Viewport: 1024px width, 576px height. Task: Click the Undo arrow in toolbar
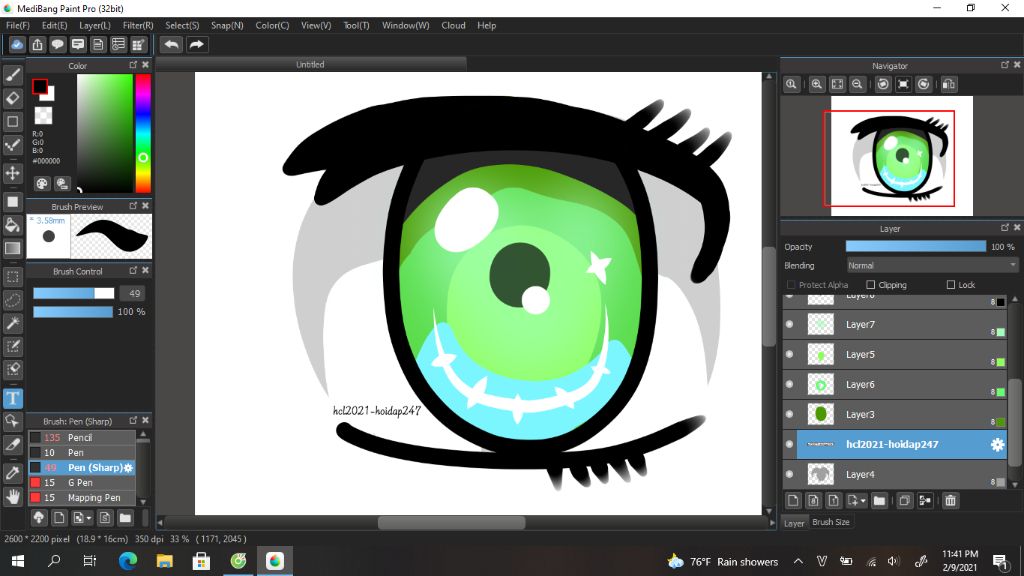[x=172, y=45]
